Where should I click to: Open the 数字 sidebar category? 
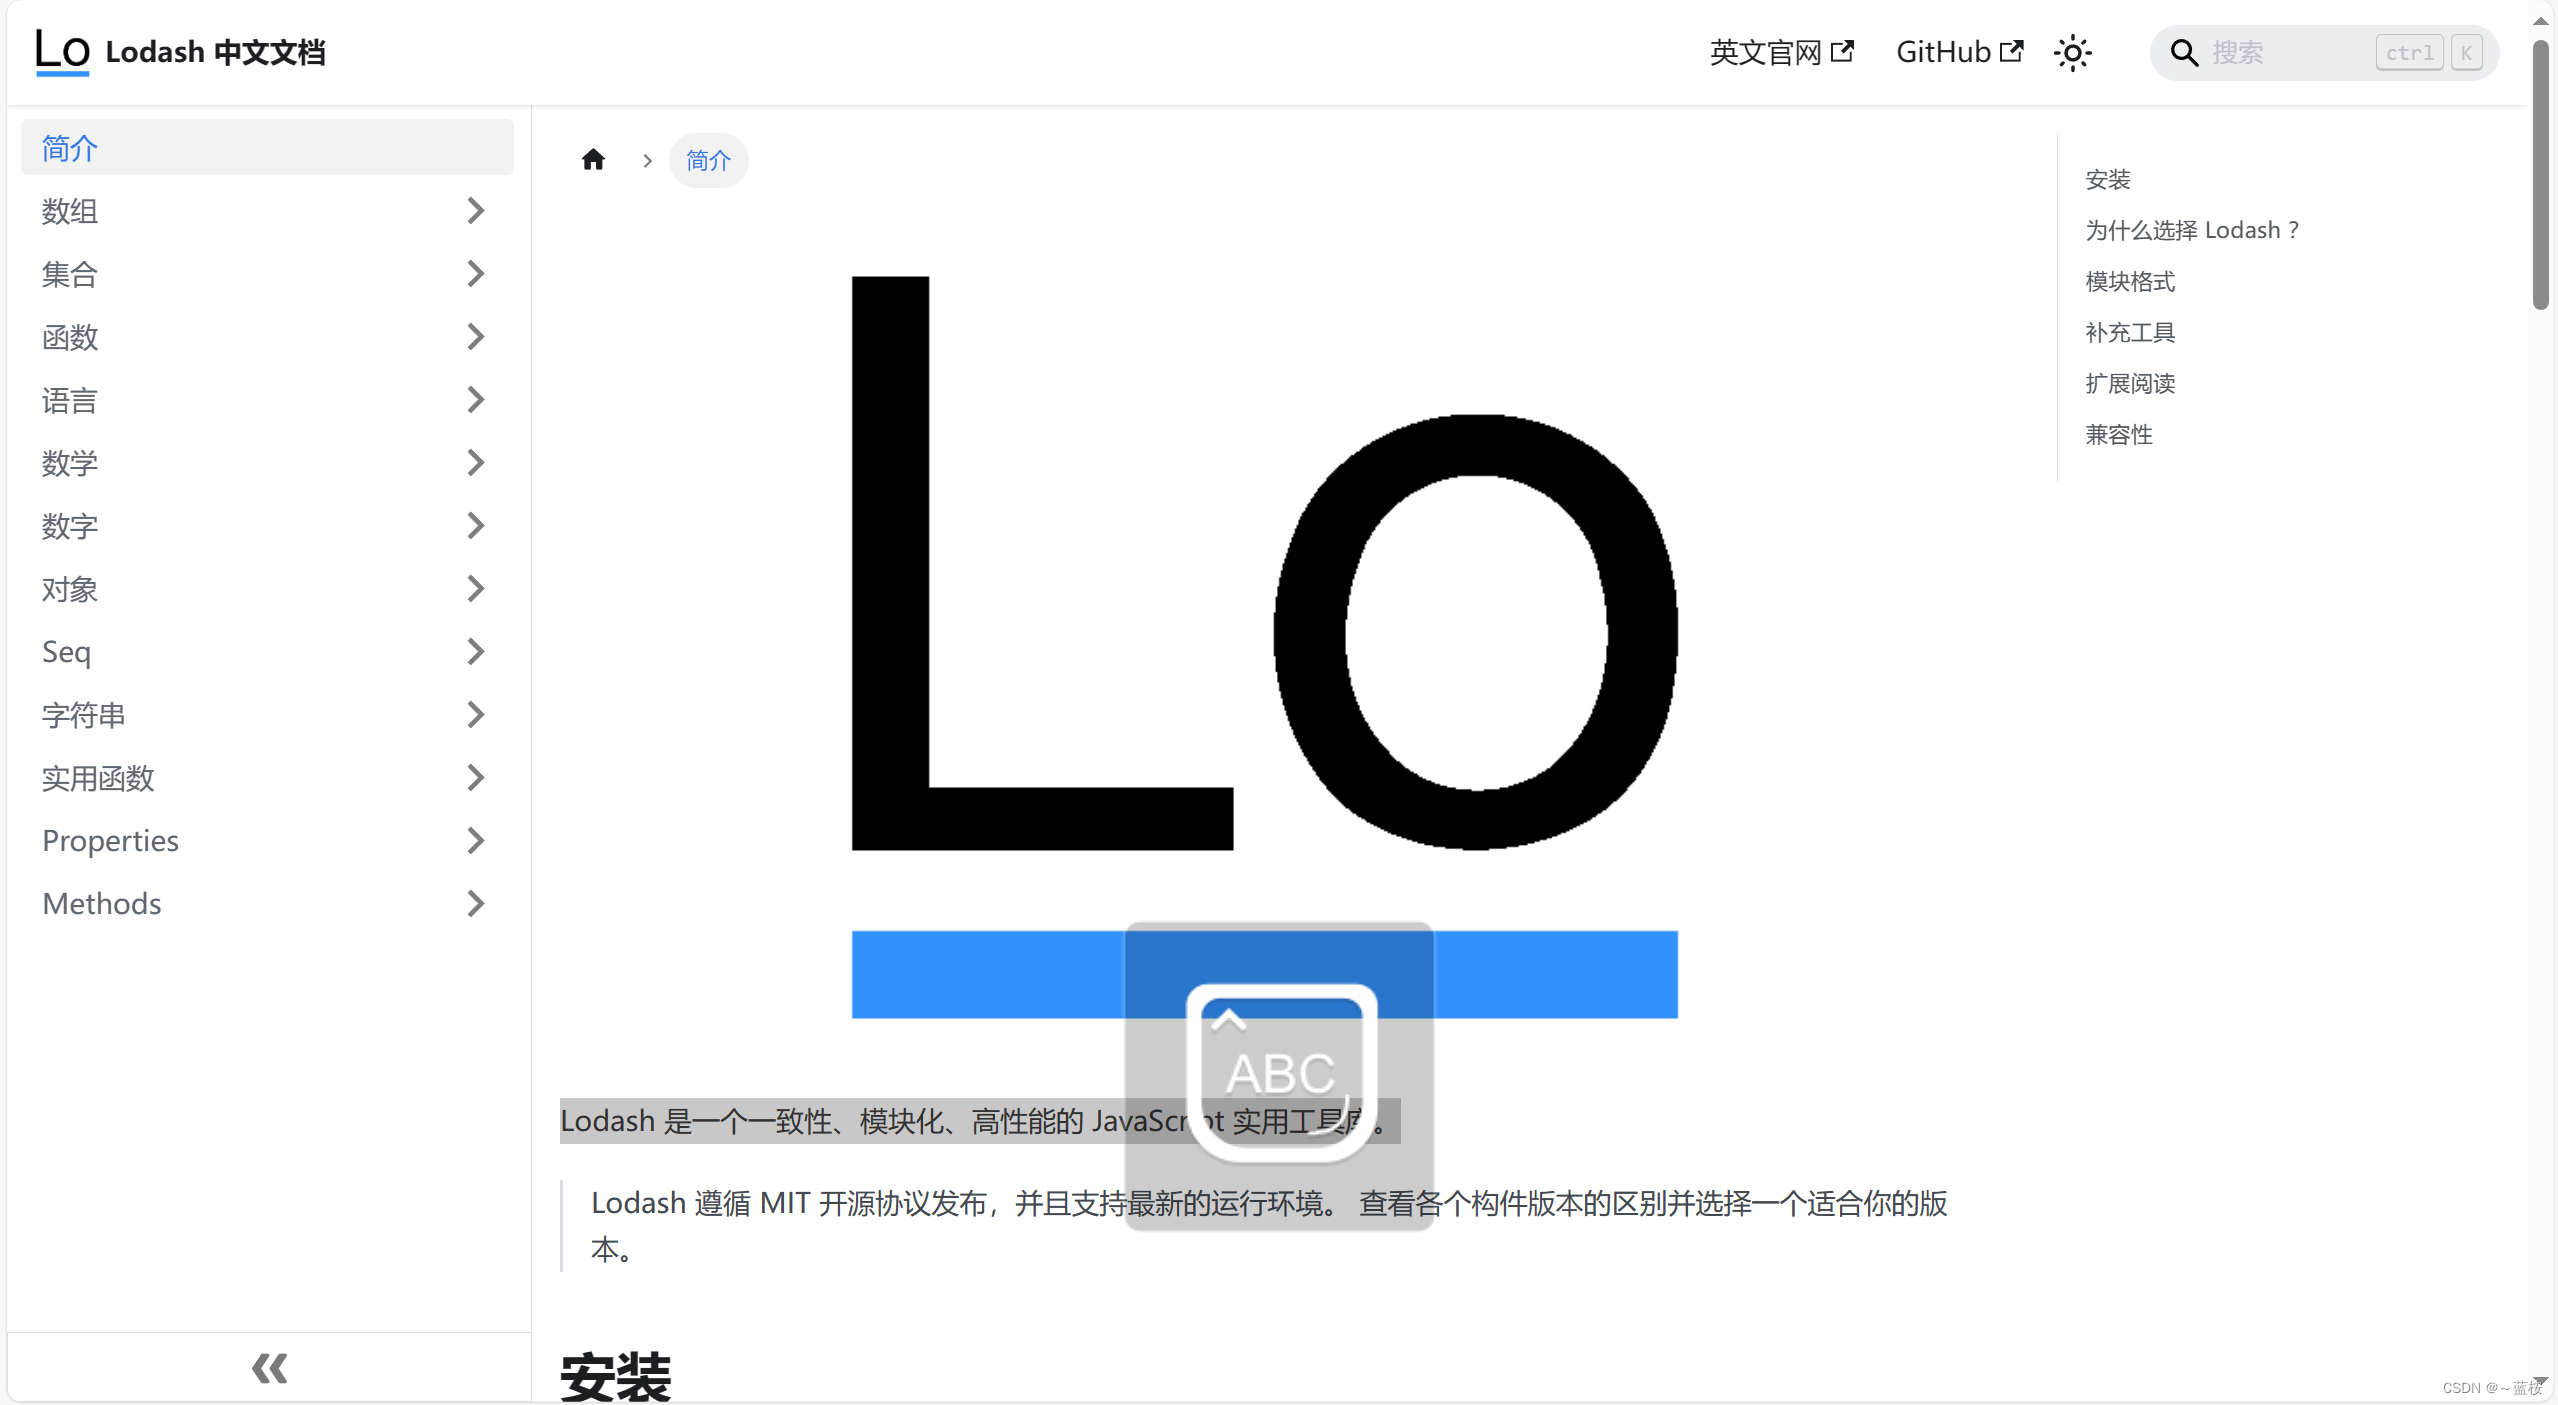tap(70, 526)
